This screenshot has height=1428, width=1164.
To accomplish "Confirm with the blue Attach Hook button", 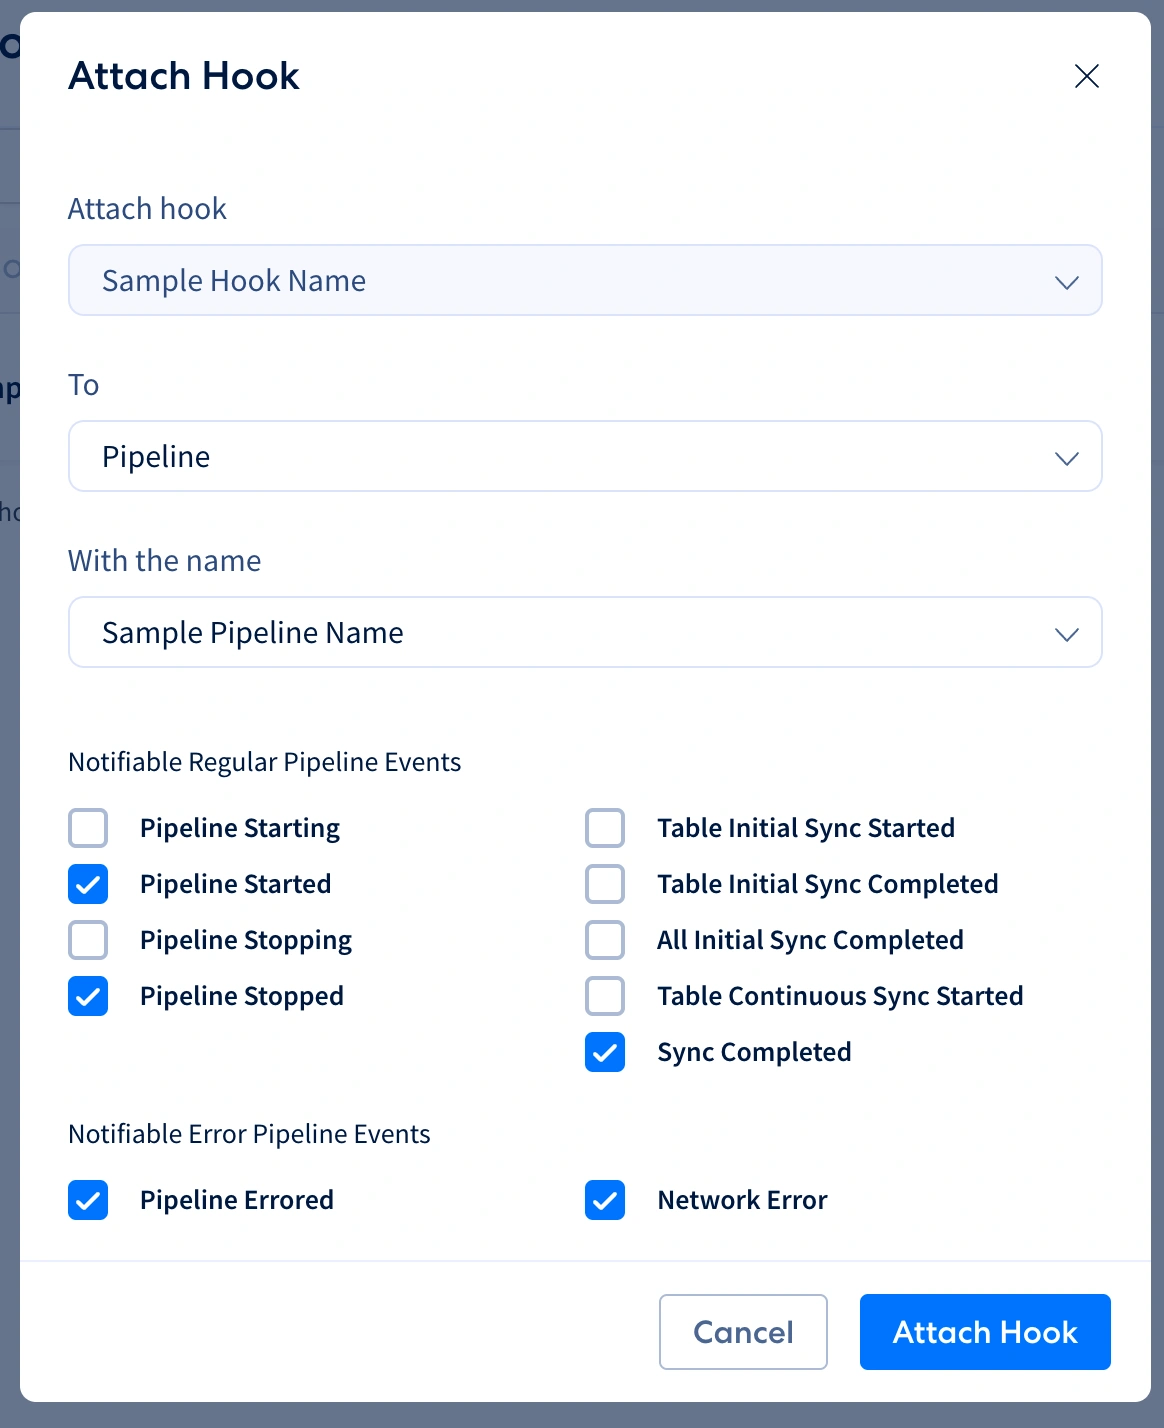I will (985, 1332).
